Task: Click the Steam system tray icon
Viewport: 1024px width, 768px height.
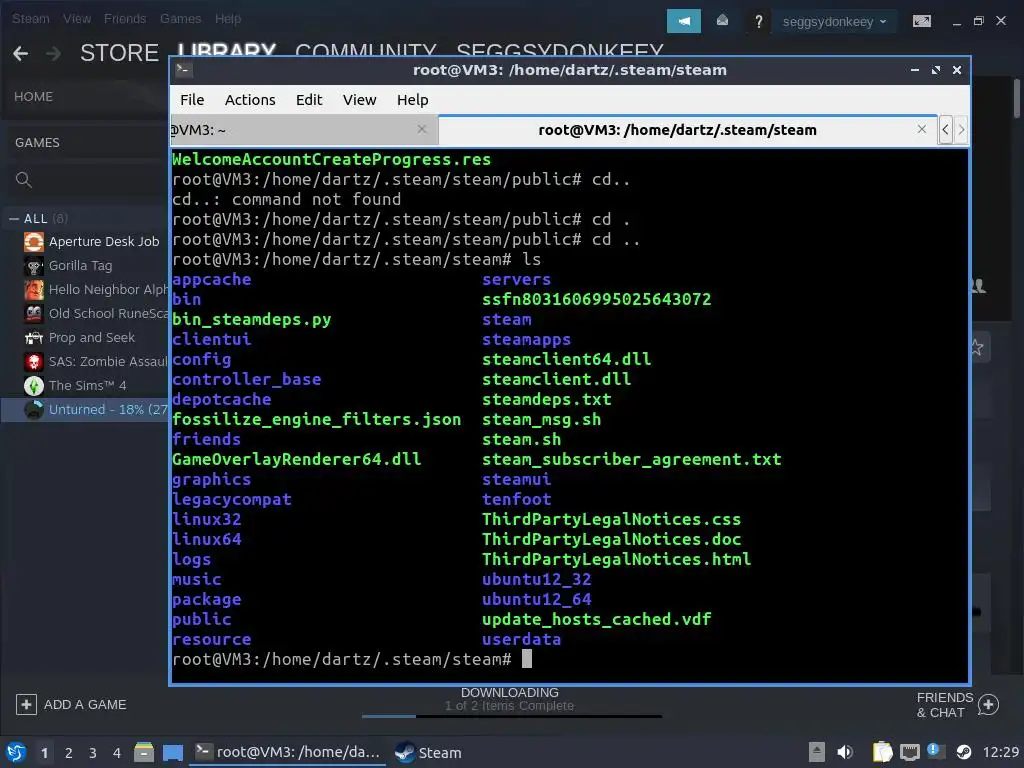Action: coord(964,752)
